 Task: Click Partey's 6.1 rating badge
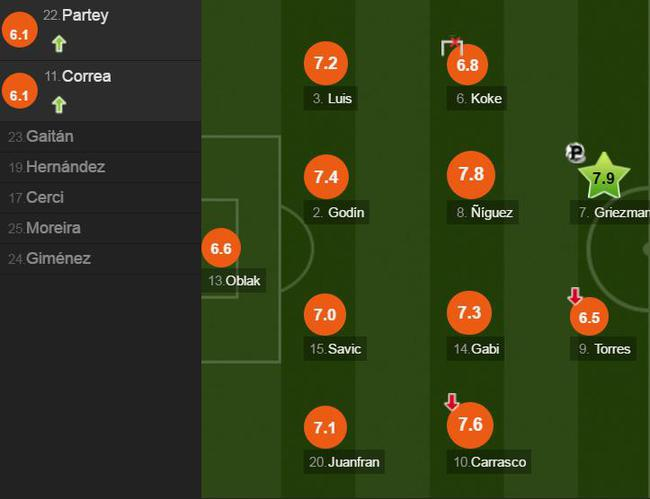[18, 34]
